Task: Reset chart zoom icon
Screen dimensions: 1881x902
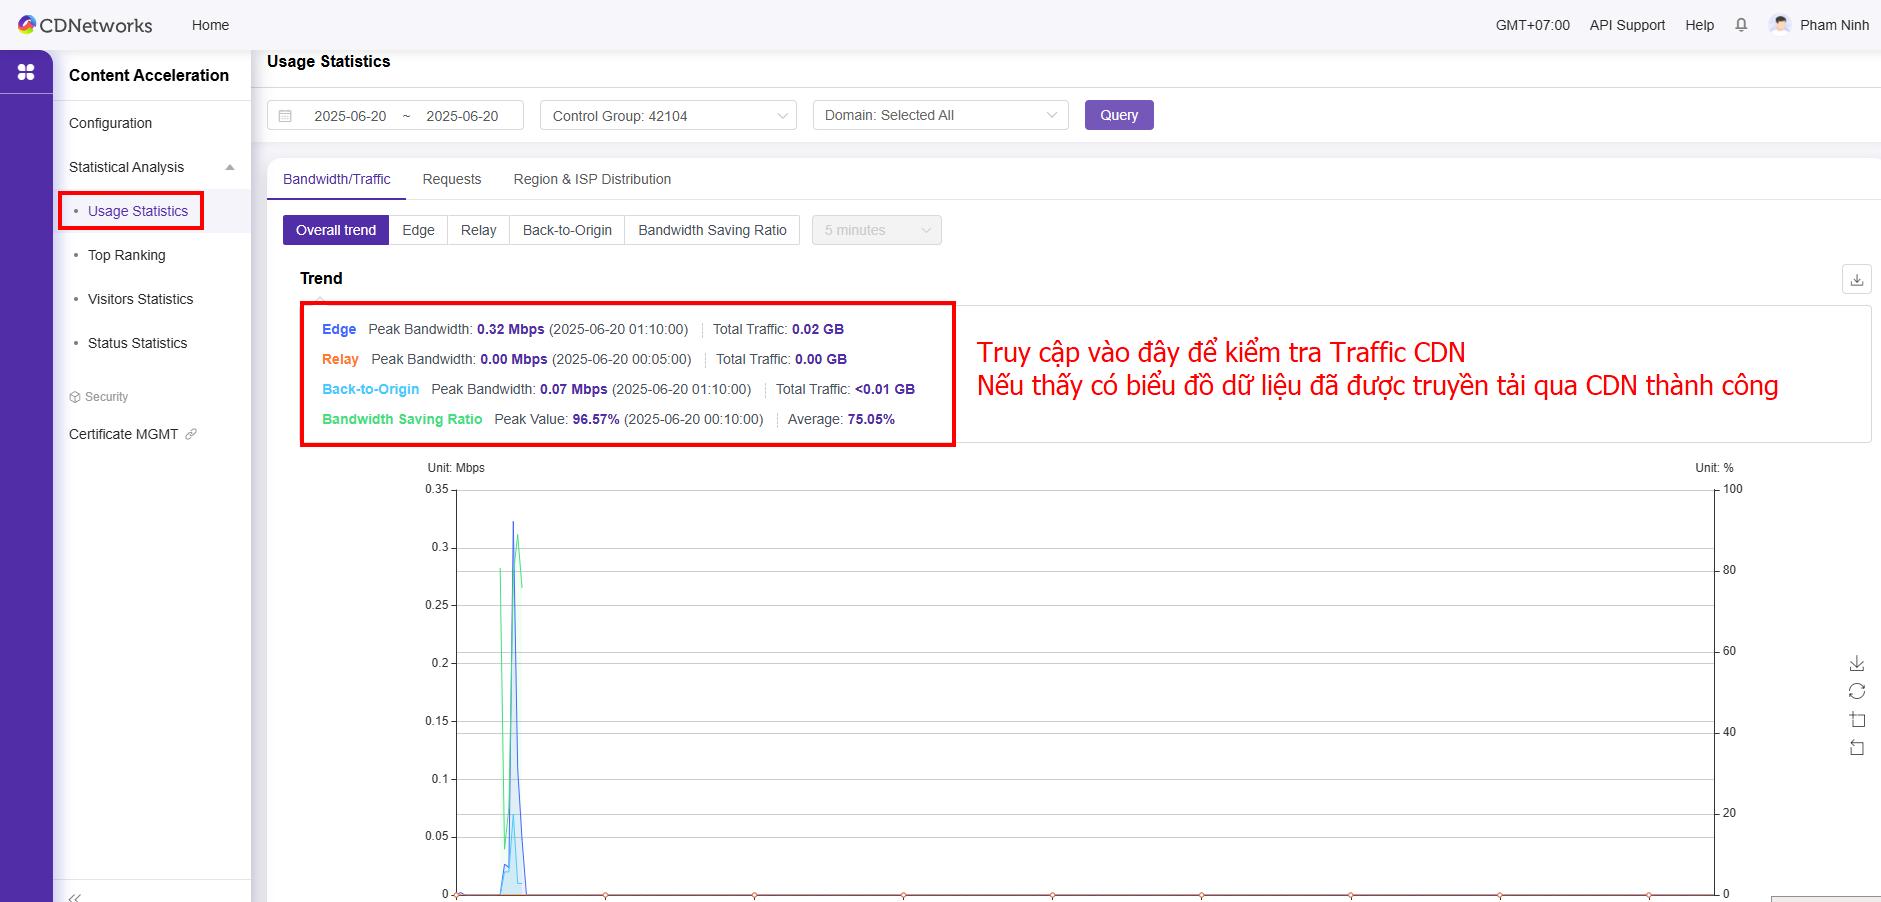Action: pyautogui.click(x=1857, y=748)
